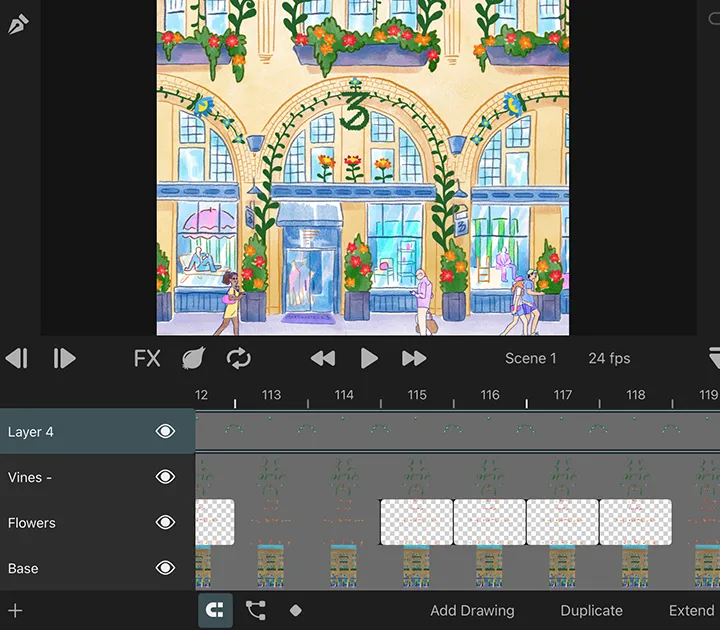Click the fast forward button
Image resolution: width=720 pixels, height=630 pixels.
tap(414, 358)
